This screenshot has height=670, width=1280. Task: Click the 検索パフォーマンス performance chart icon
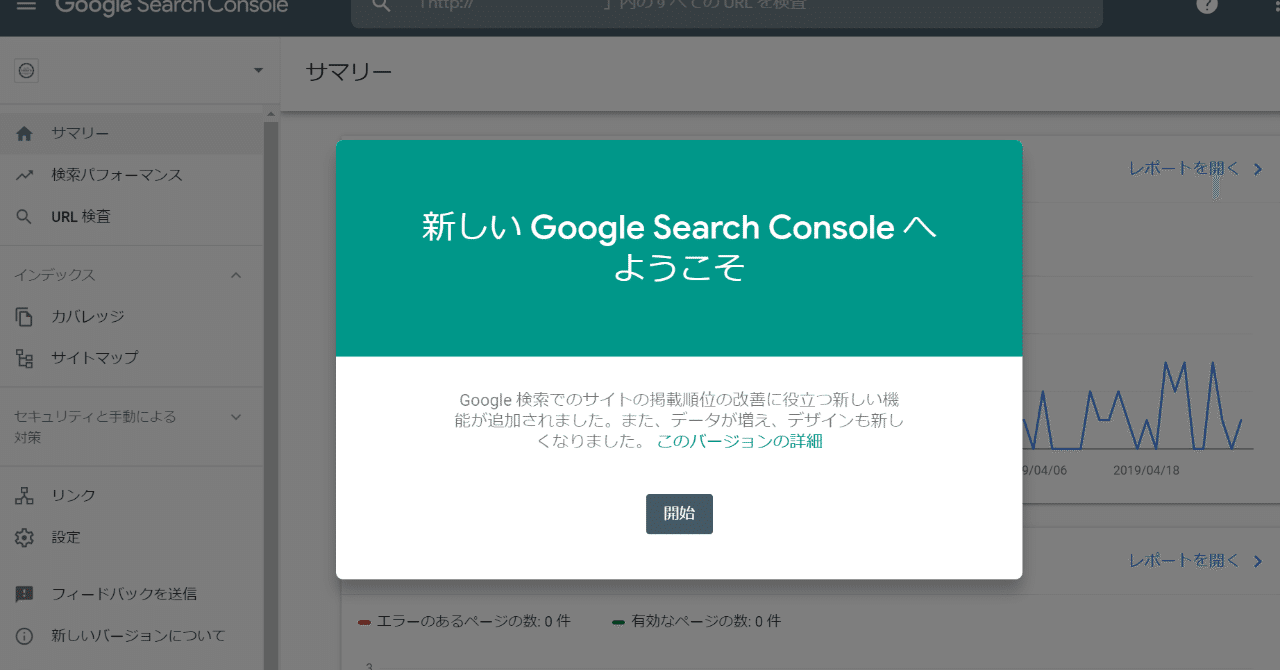pos(24,174)
